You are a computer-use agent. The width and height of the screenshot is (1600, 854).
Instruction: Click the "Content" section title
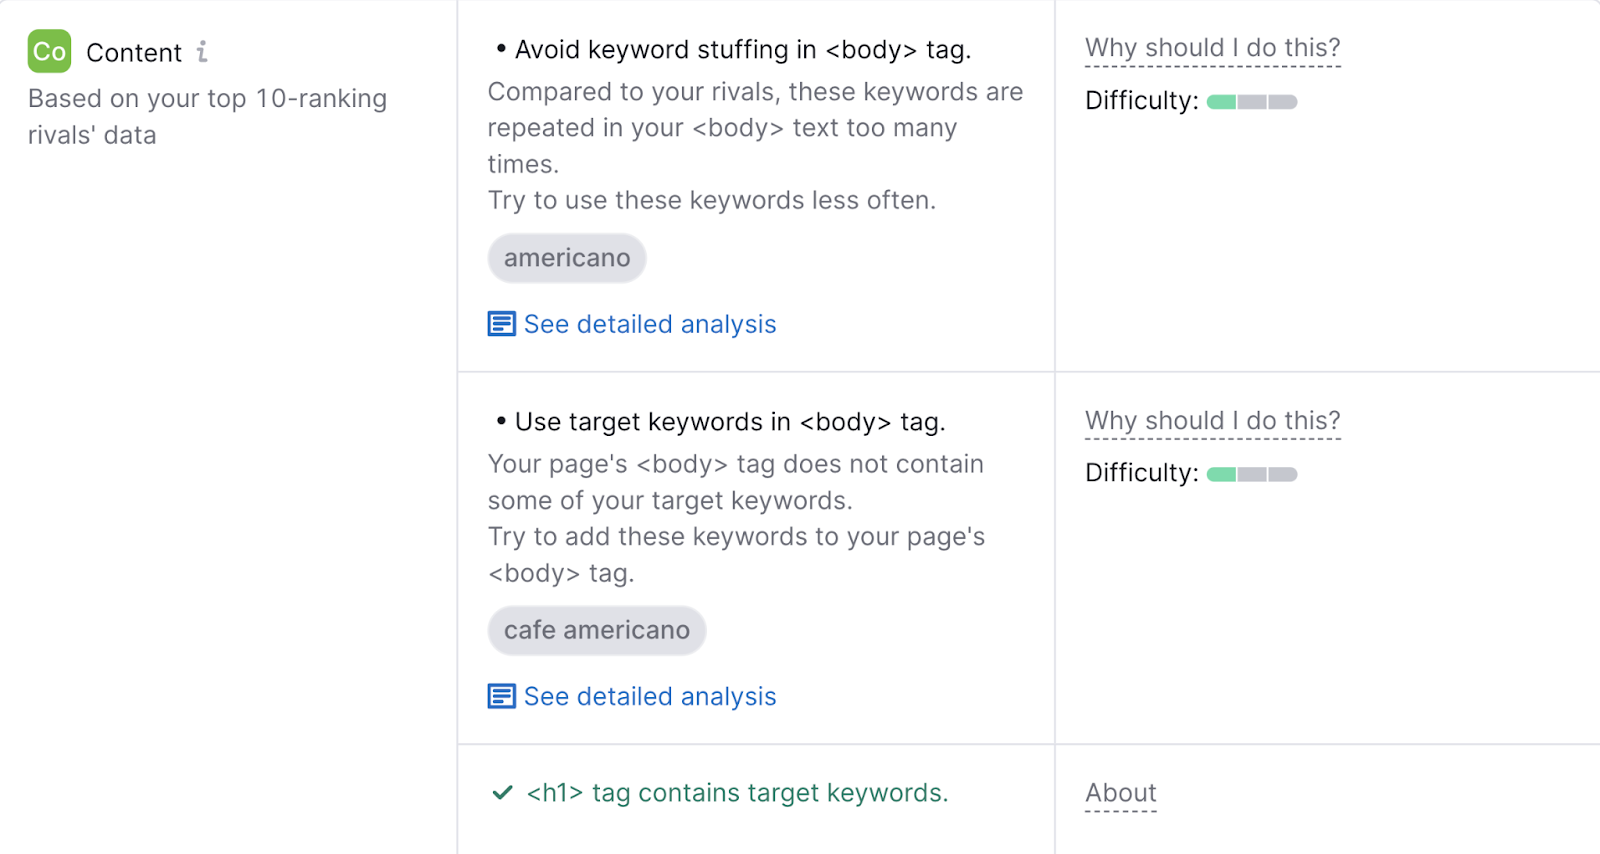pyautogui.click(x=134, y=53)
